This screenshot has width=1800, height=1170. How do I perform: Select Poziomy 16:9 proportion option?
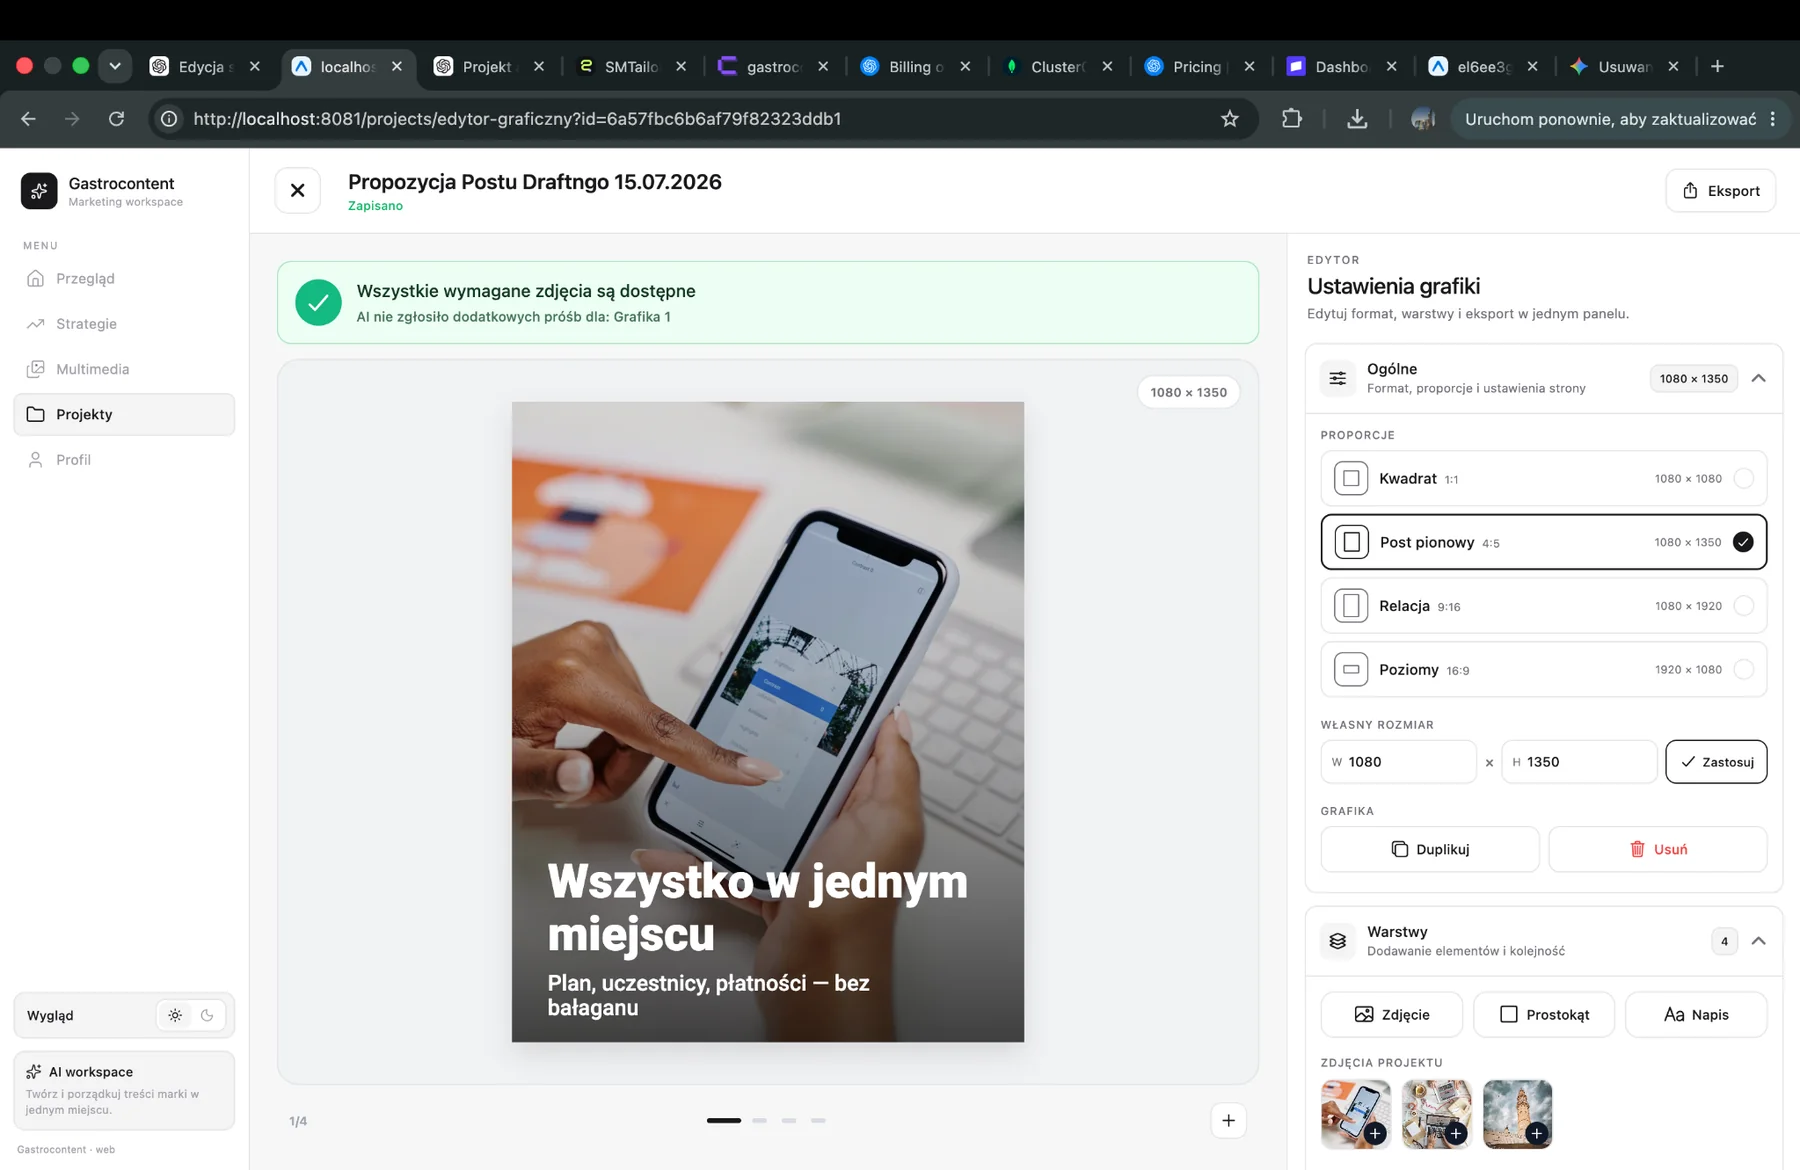1543,669
